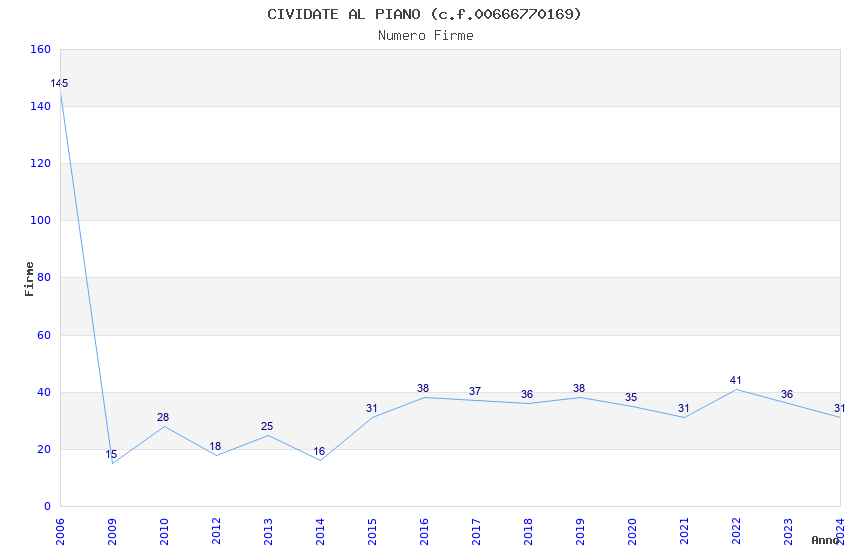Click the data label 18 for 2012
850x550 pixels.
(x=215, y=446)
